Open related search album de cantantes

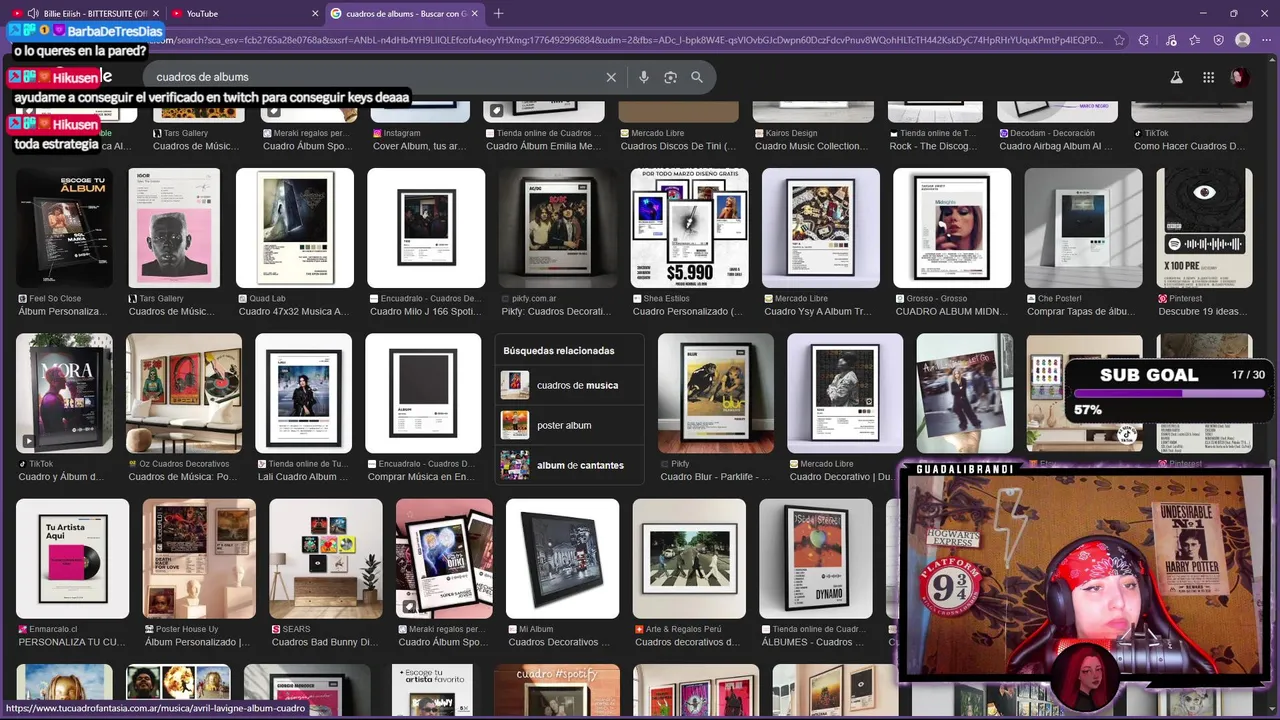coord(570,465)
